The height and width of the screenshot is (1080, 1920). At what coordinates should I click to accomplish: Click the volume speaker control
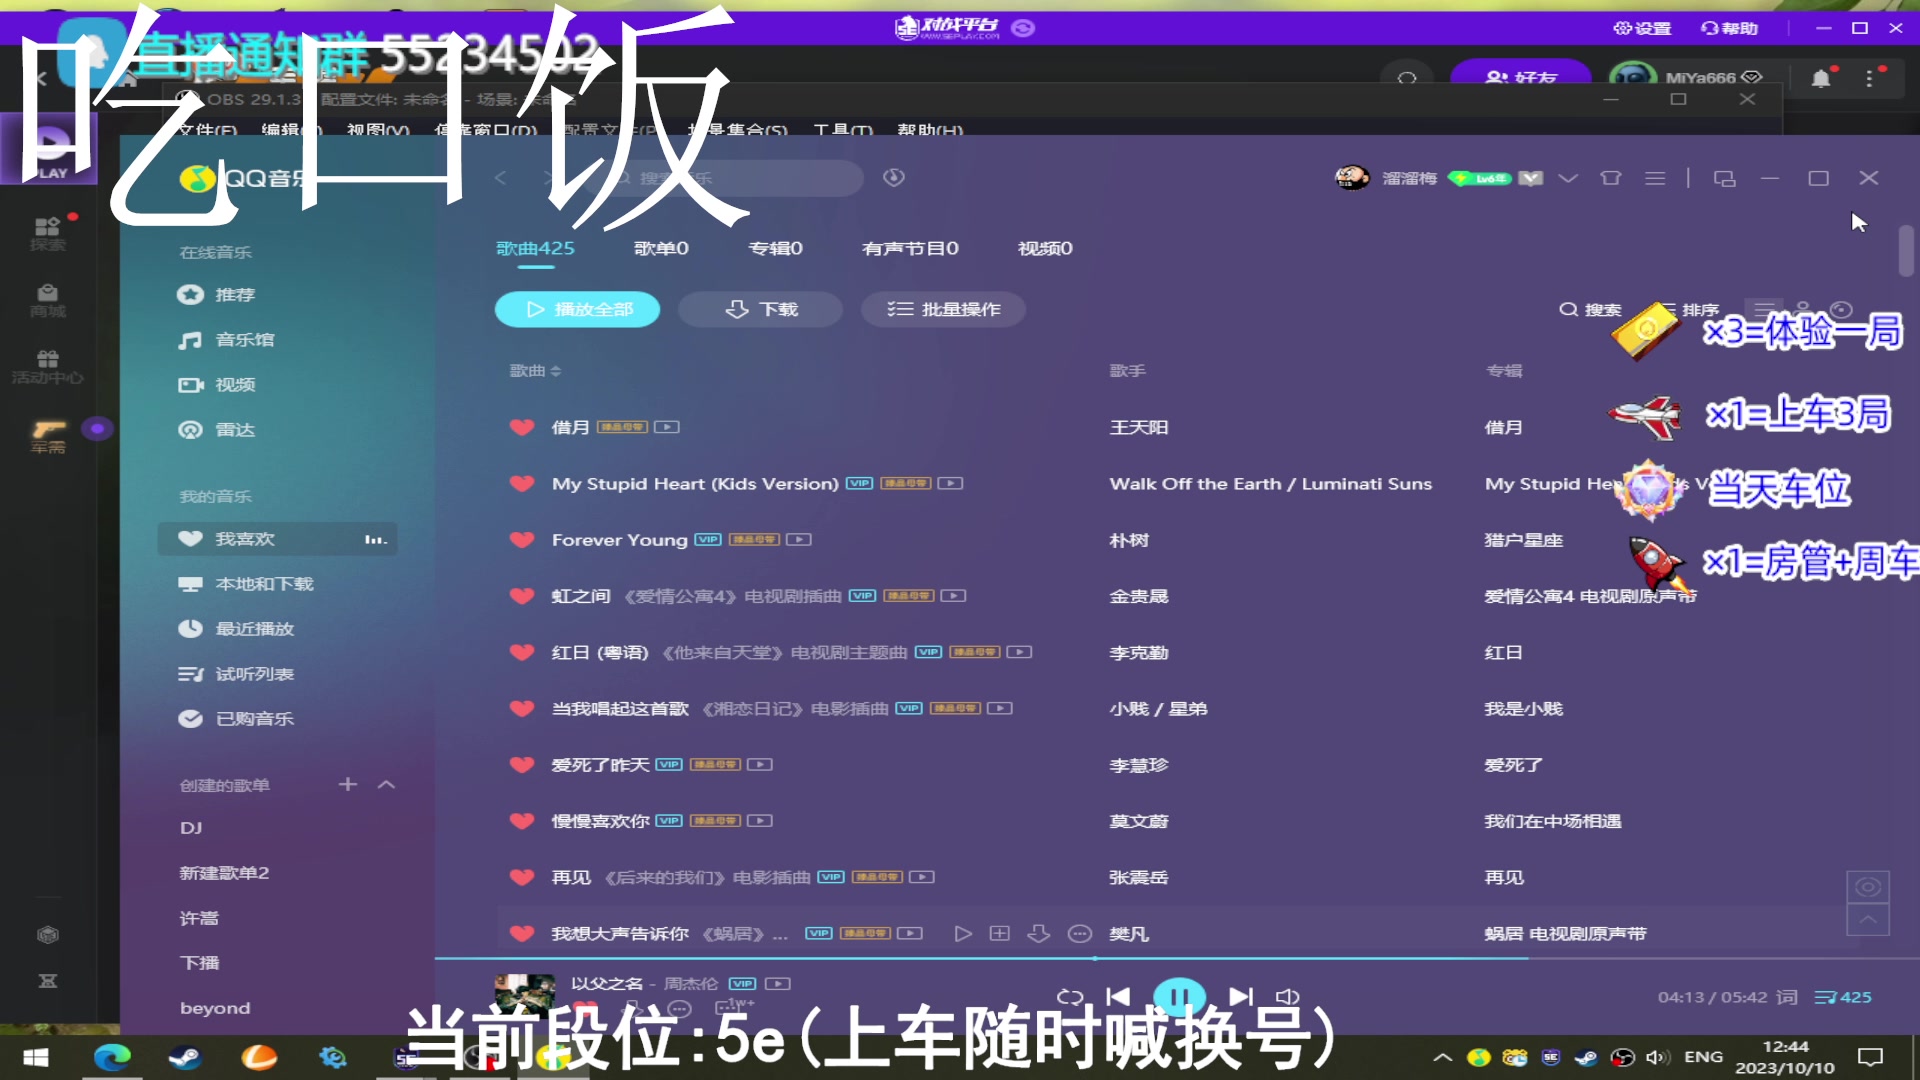tap(1288, 996)
